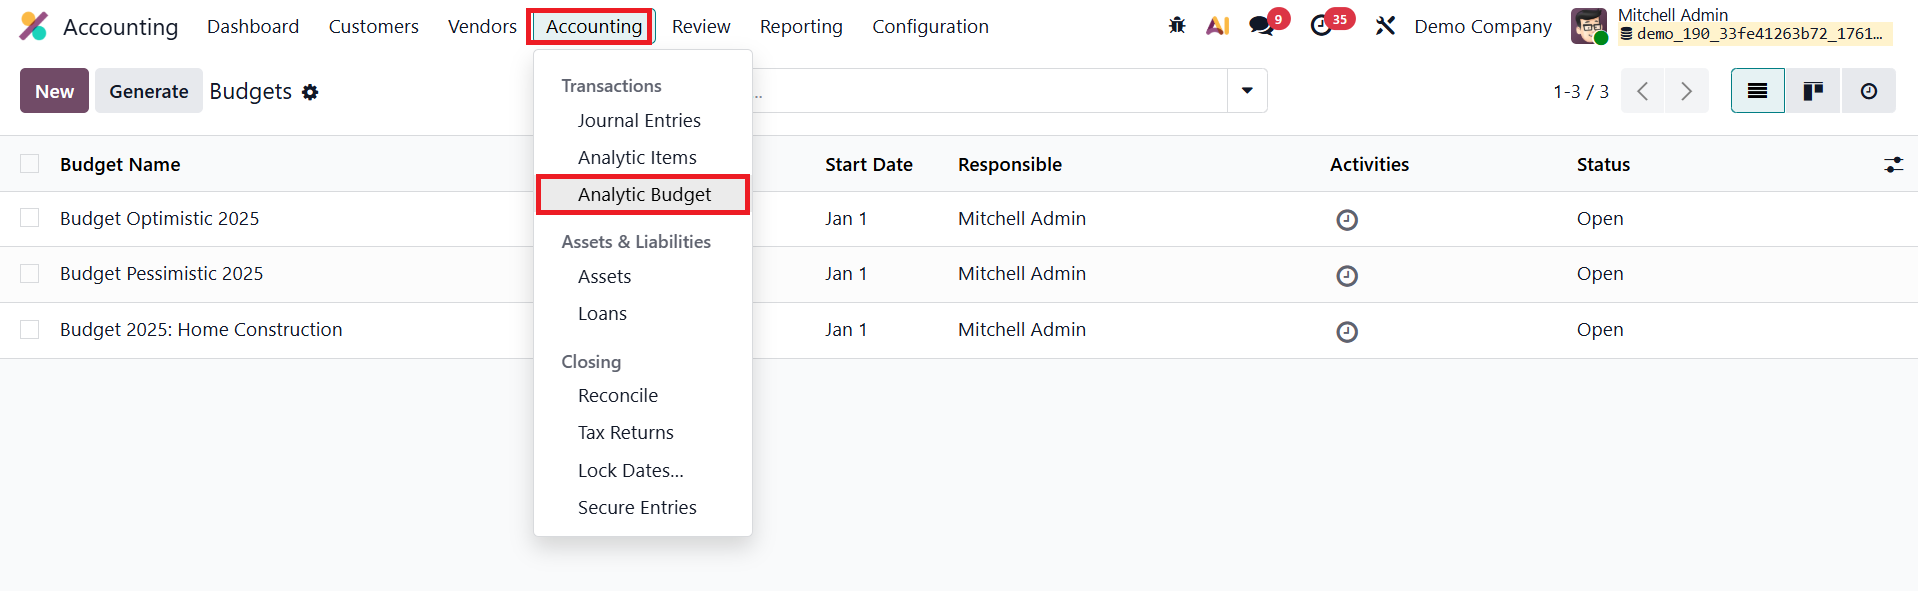Click the Budgets settings gear icon

(310, 92)
